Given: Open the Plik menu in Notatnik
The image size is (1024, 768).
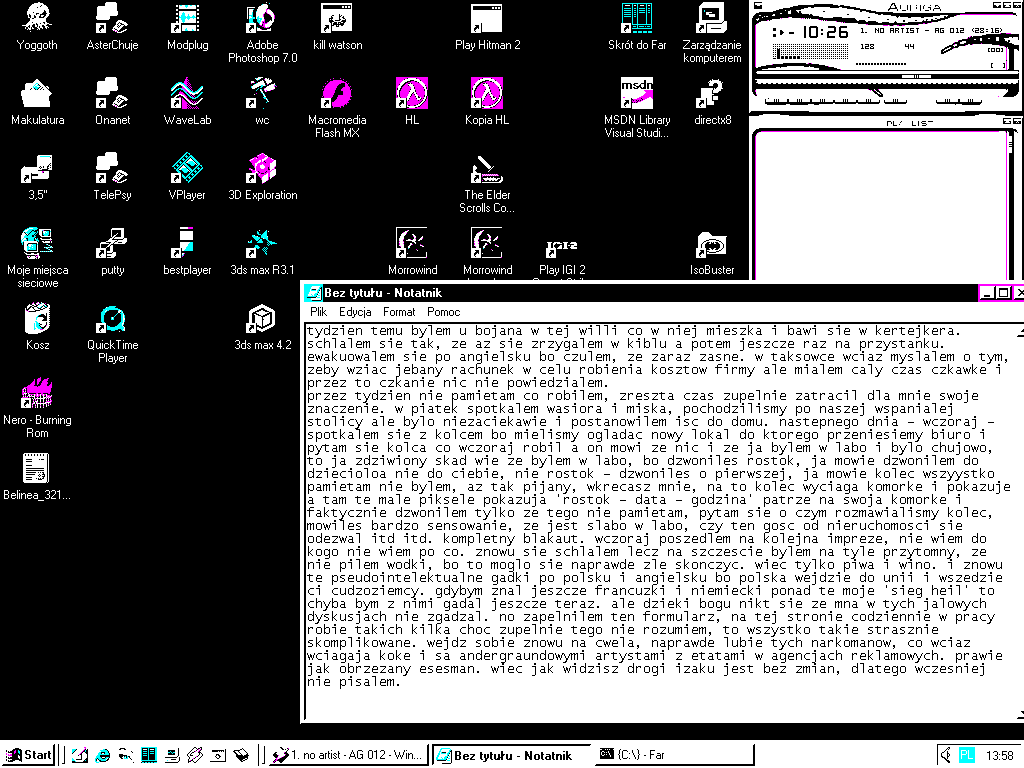Looking at the screenshot, I should [x=318, y=312].
